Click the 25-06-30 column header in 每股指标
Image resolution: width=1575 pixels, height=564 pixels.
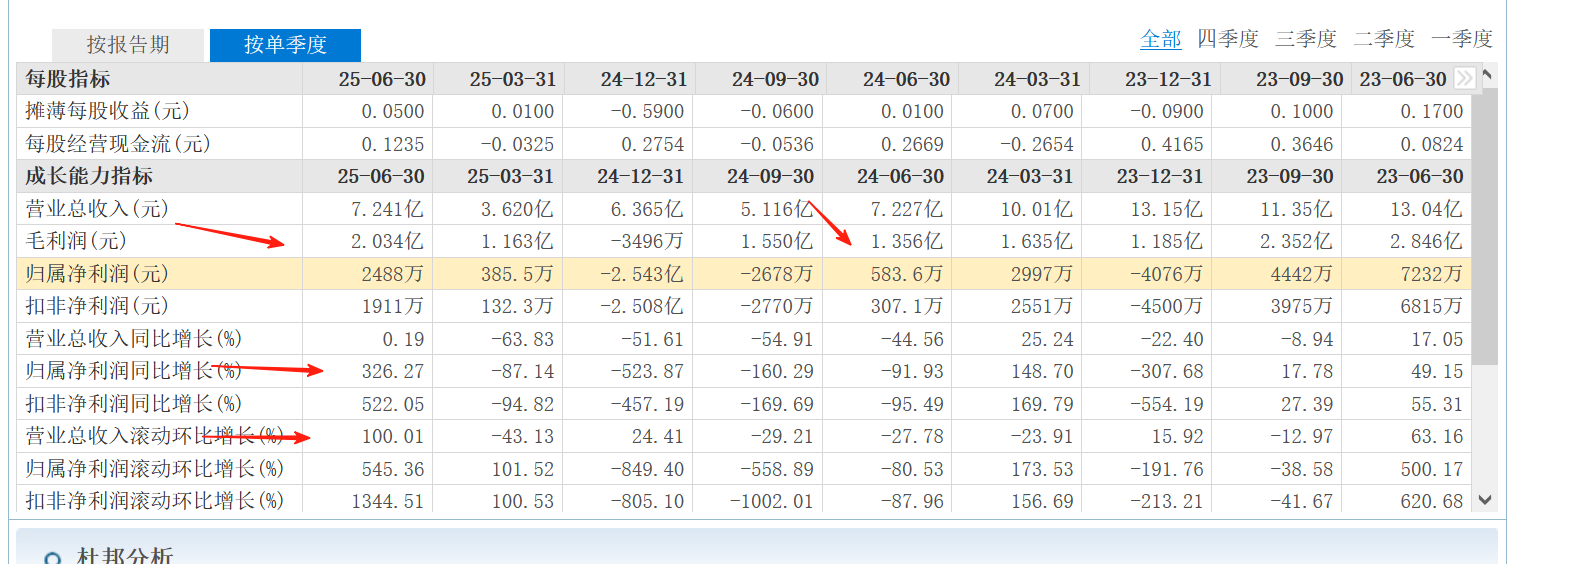point(382,79)
